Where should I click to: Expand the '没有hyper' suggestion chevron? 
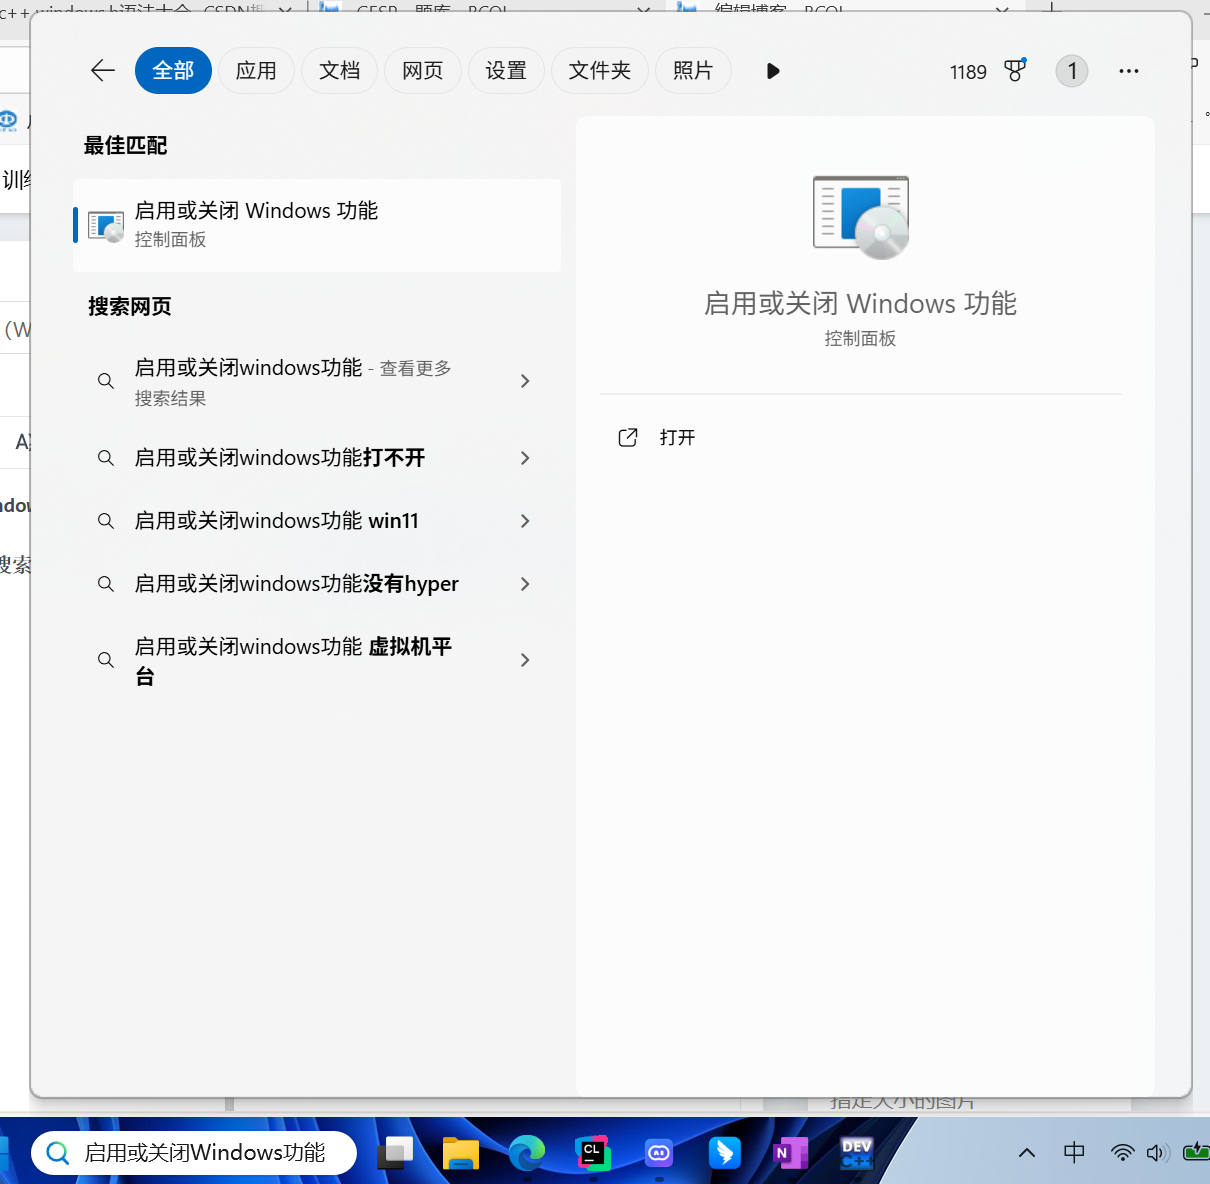point(525,584)
